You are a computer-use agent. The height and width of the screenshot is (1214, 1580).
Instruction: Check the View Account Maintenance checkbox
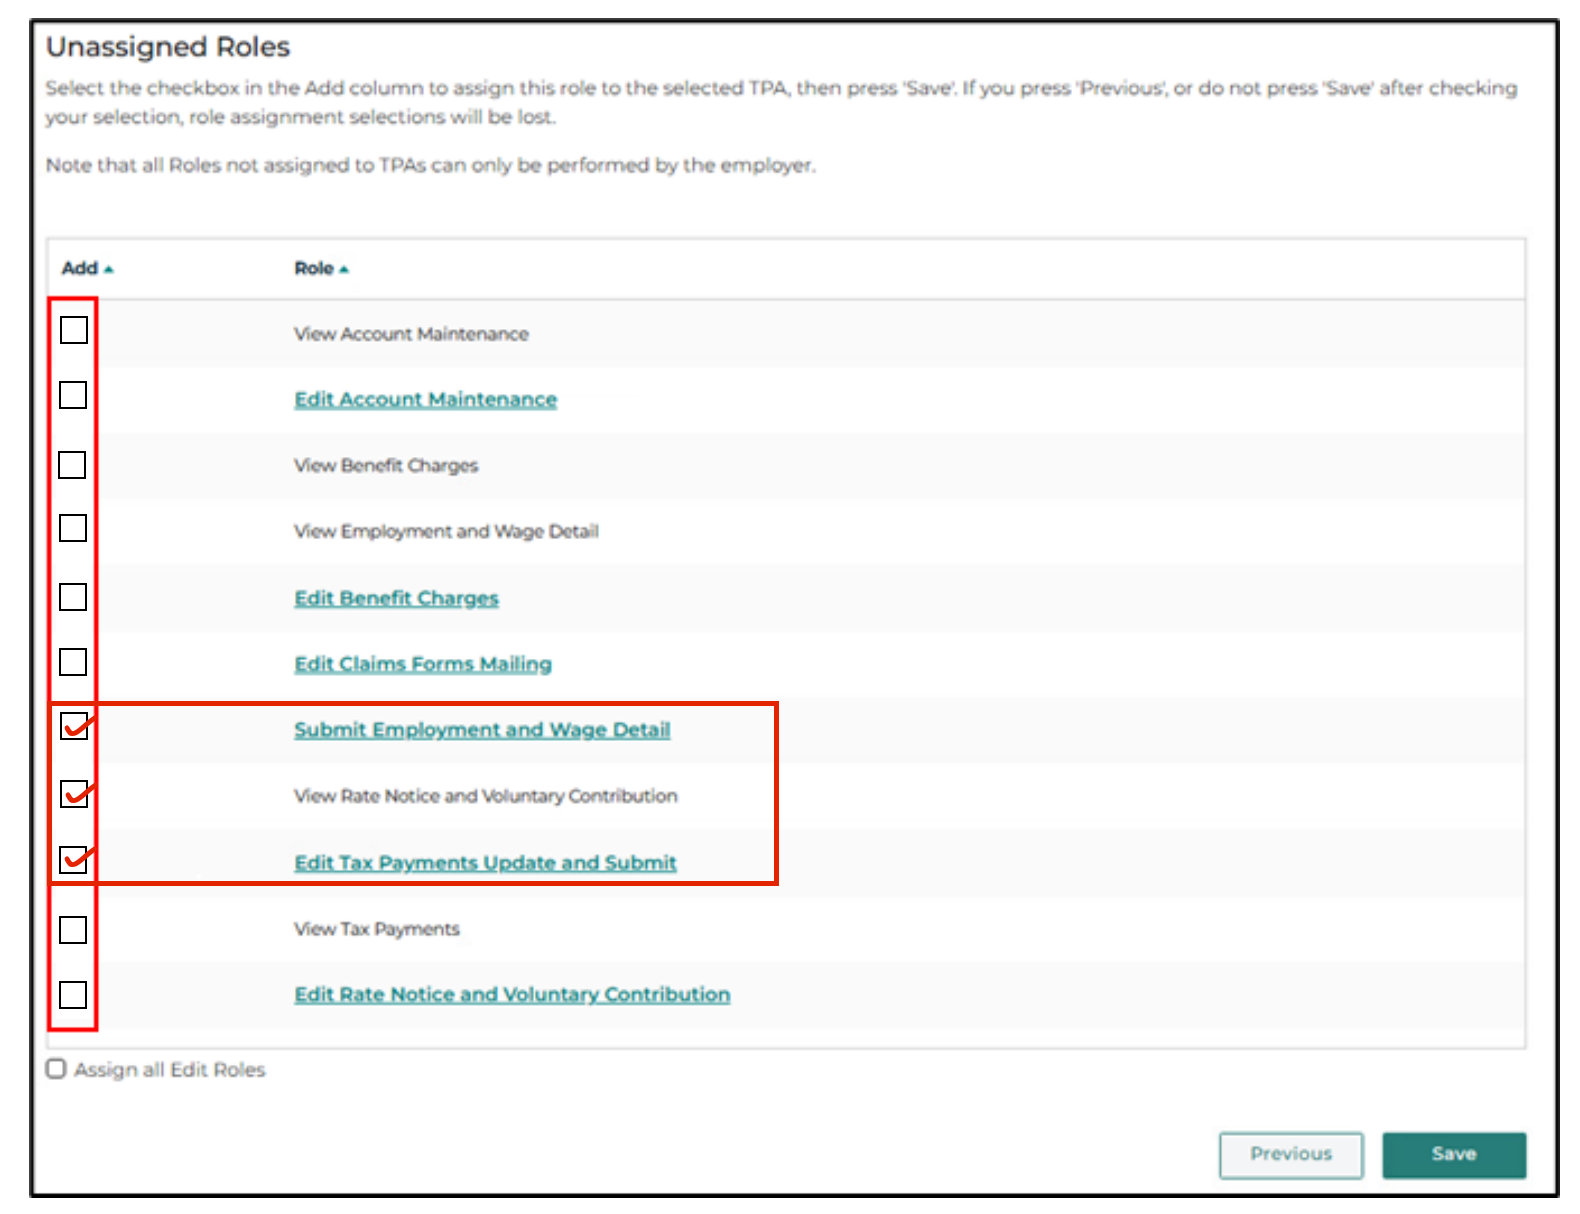click(x=74, y=330)
